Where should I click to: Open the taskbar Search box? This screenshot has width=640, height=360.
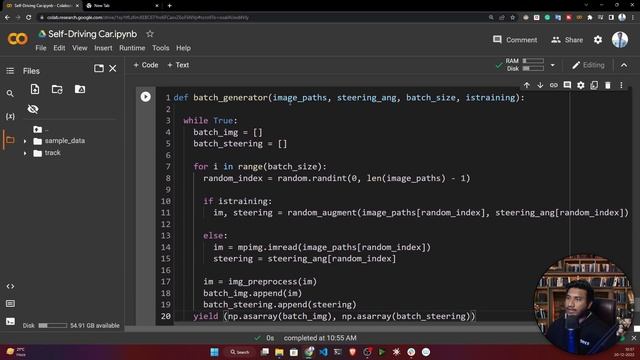click(240, 352)
